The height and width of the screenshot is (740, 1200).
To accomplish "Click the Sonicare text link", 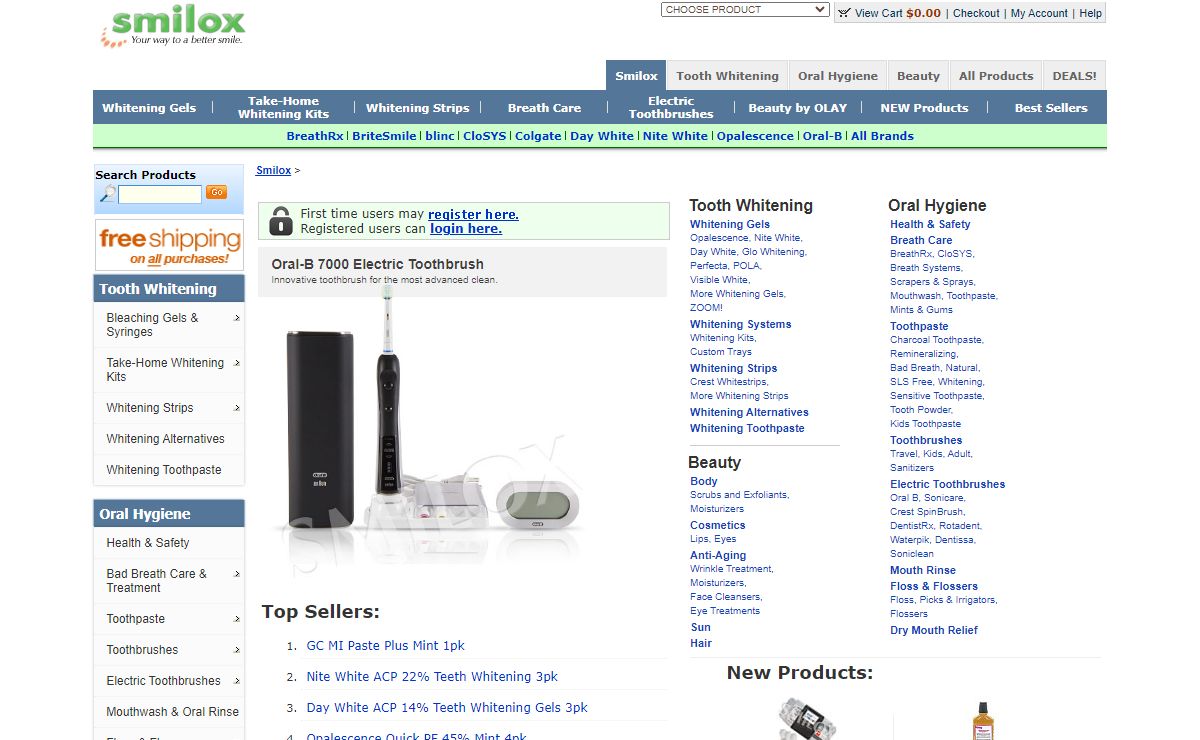I will tap(944, 498).
